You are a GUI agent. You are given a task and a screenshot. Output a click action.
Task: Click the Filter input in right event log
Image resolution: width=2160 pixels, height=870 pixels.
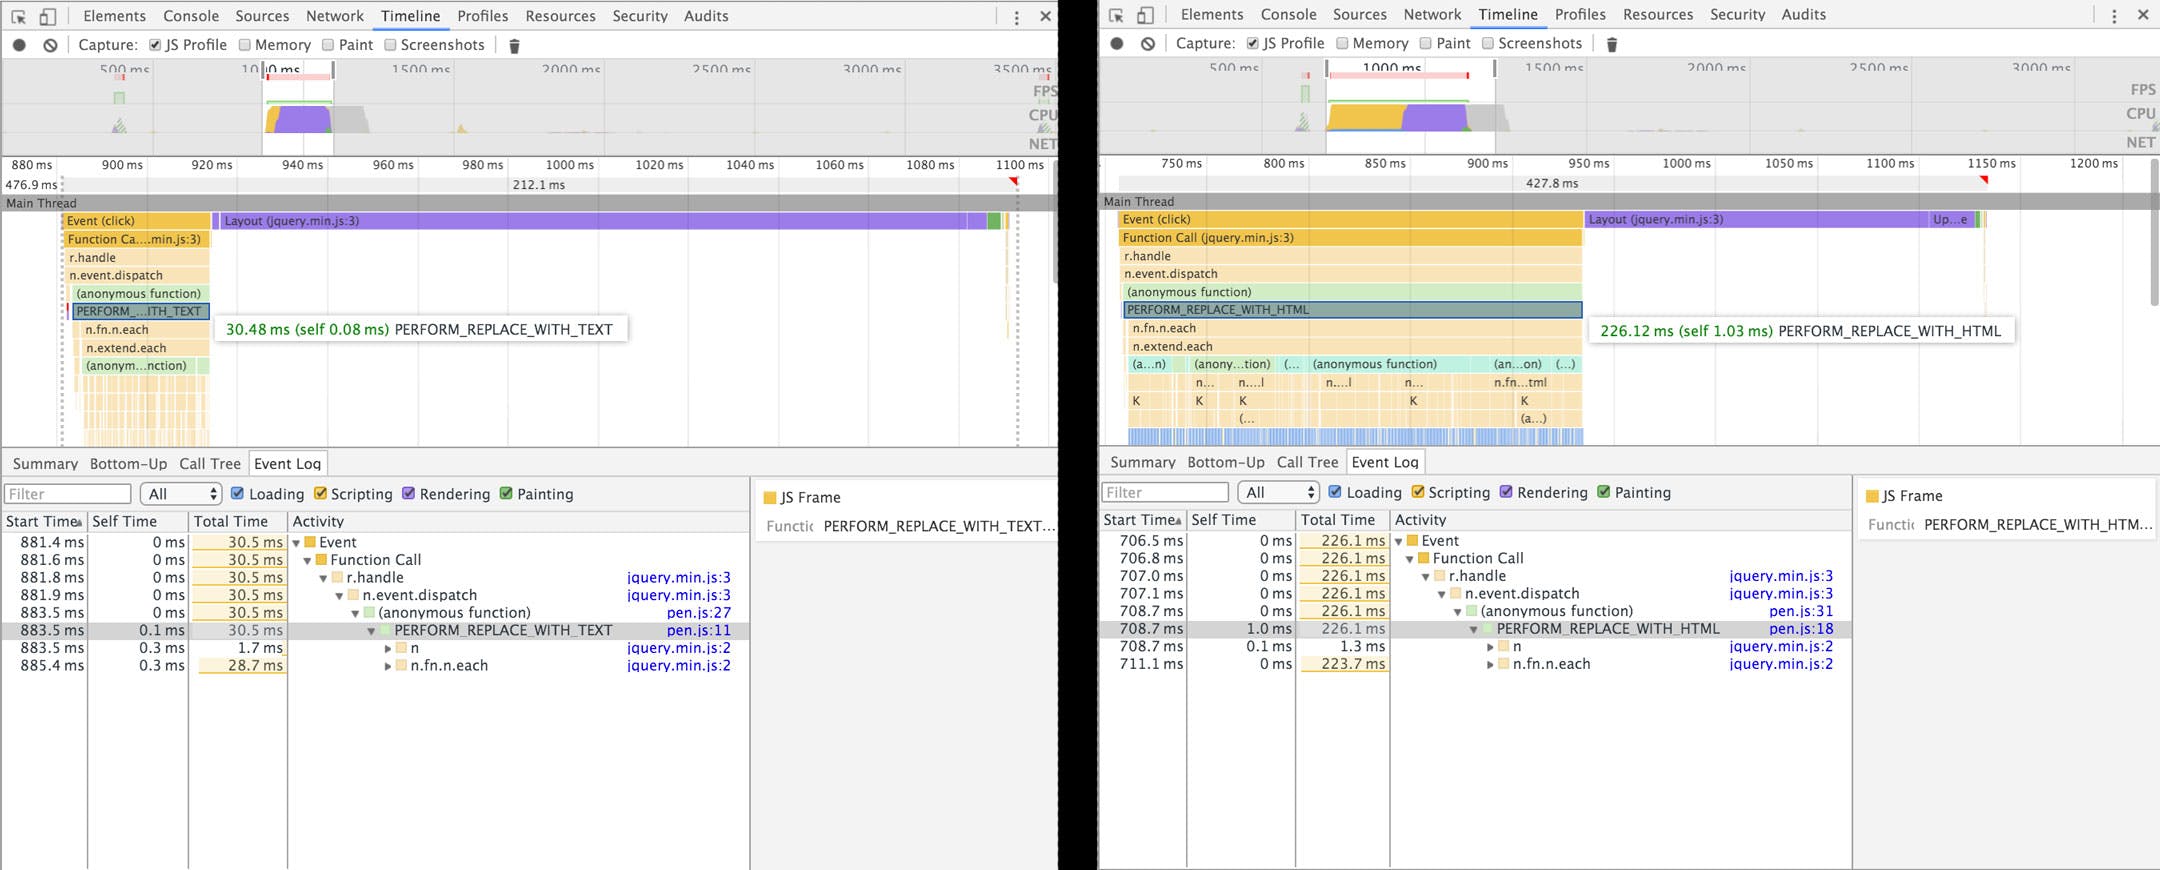1165,492
